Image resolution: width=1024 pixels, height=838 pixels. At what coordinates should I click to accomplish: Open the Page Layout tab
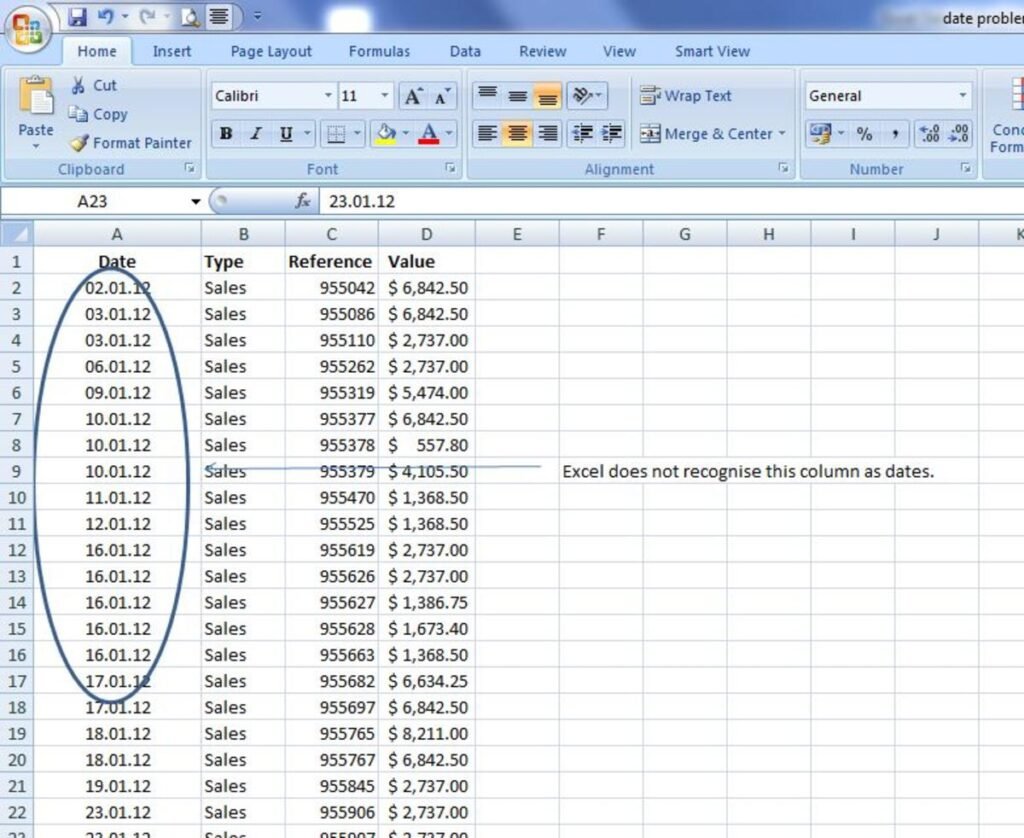[271, 51]
